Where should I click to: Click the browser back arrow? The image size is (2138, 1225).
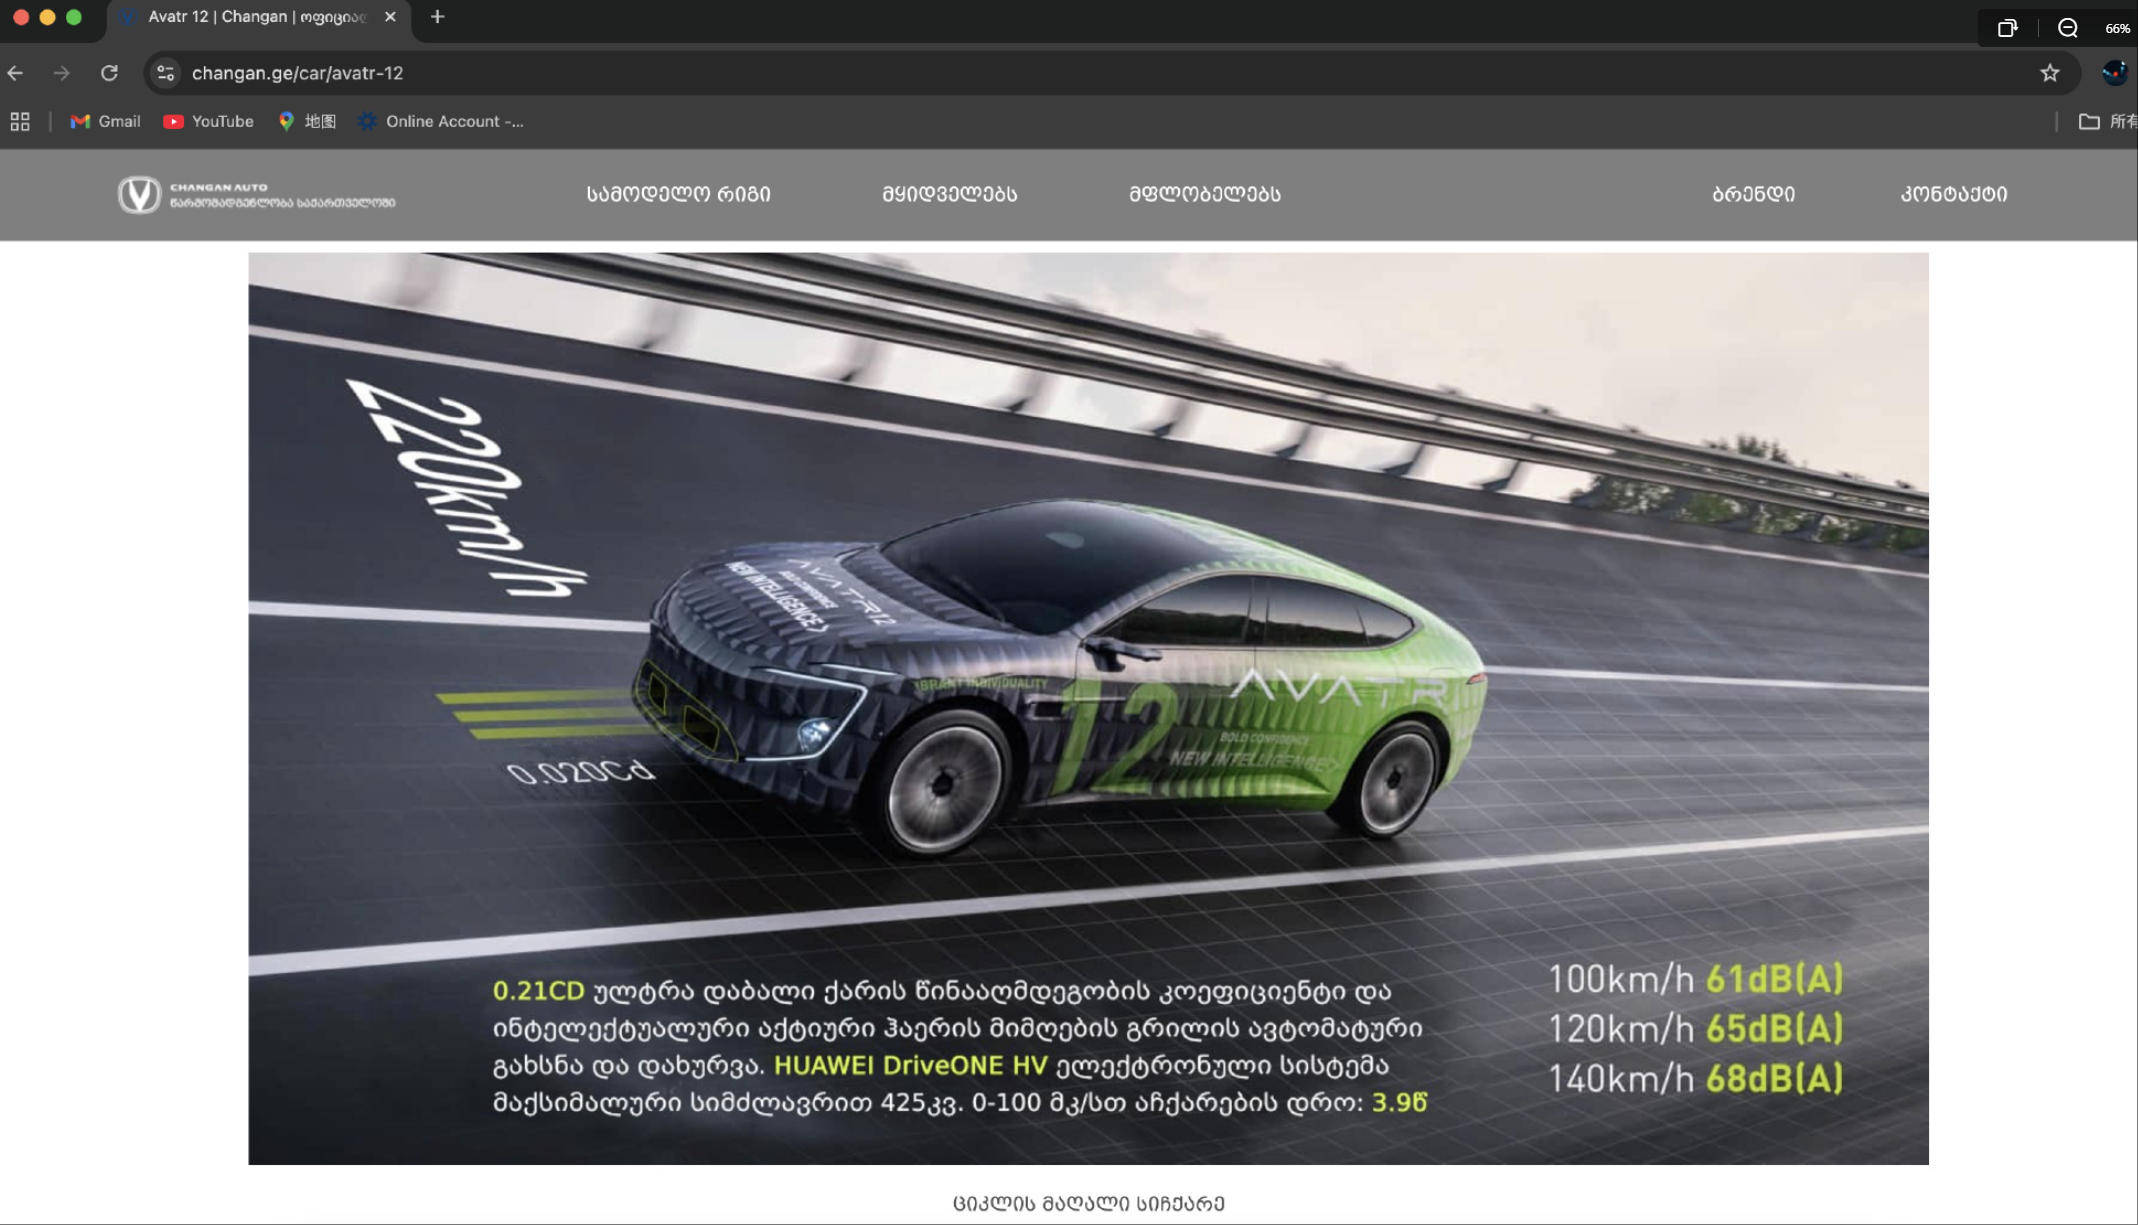[x=15, y=73]
